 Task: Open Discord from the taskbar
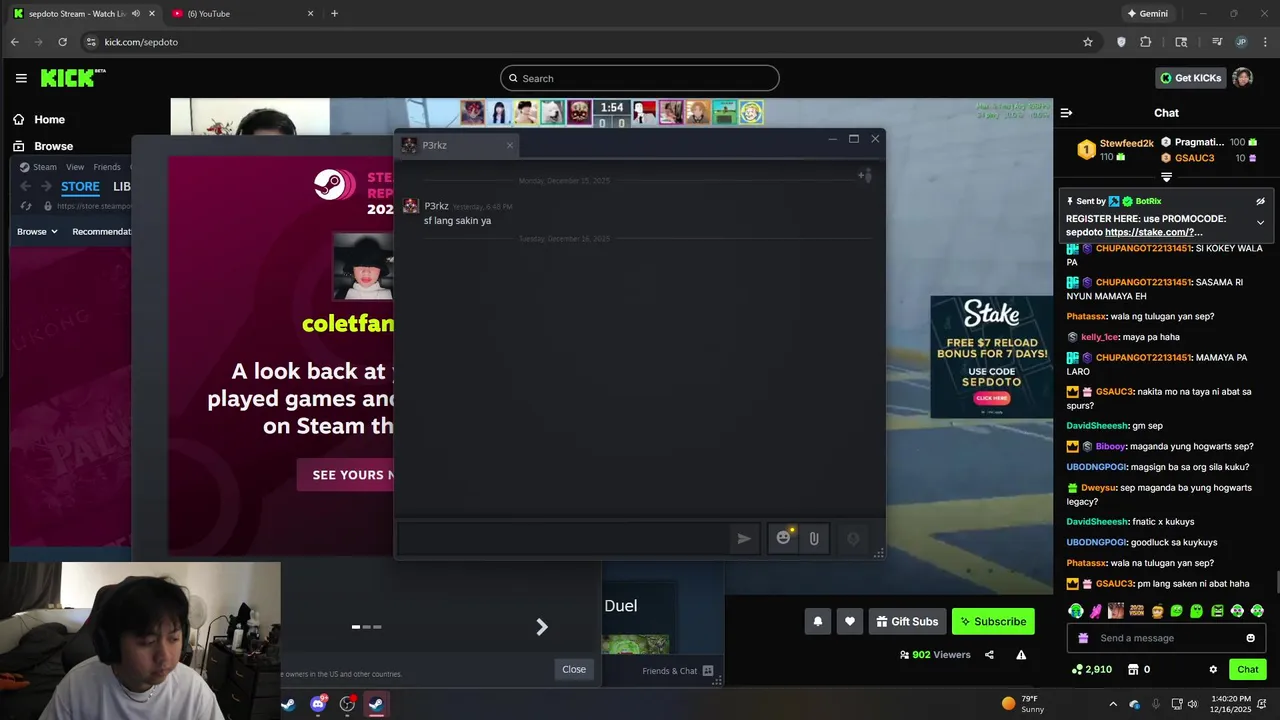(318, 704)
